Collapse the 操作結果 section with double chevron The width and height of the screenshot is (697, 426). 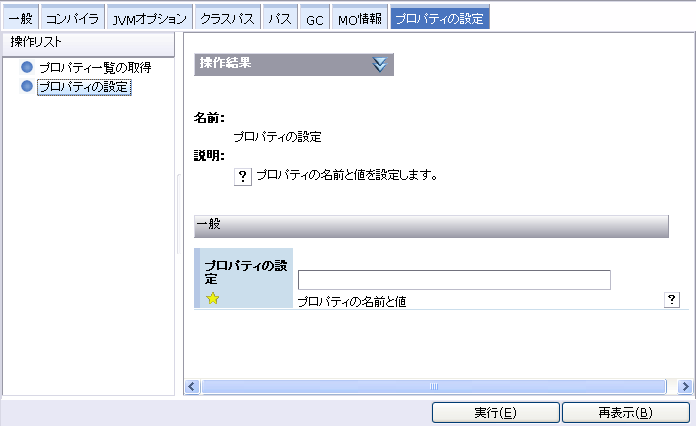pos(379,64)
